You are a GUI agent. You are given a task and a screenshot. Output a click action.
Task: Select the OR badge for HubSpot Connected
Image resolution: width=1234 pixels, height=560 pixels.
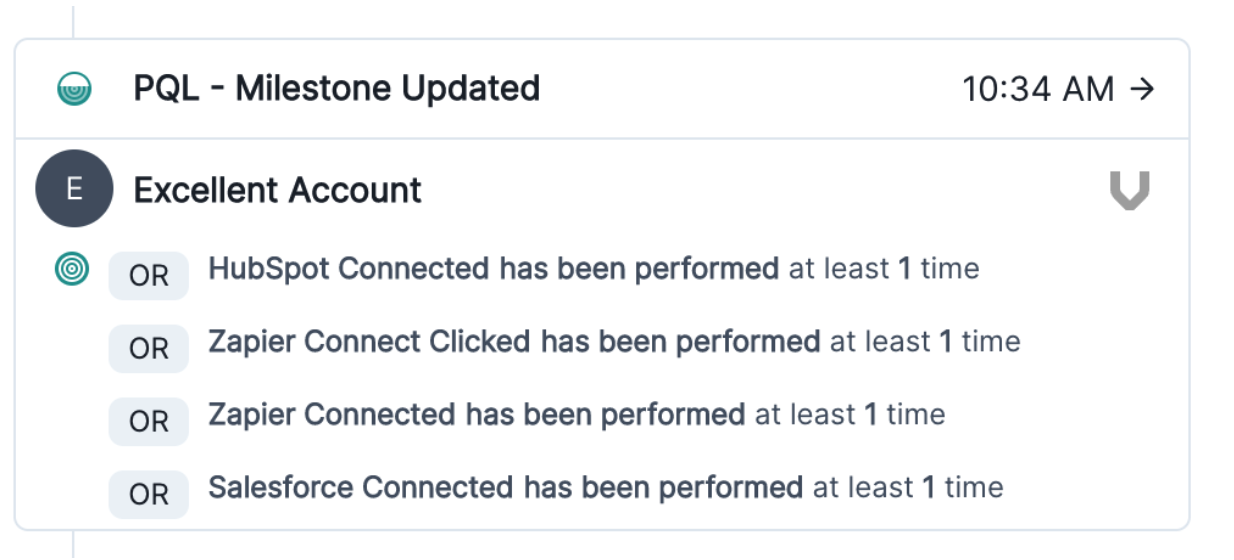coord(149,275)
